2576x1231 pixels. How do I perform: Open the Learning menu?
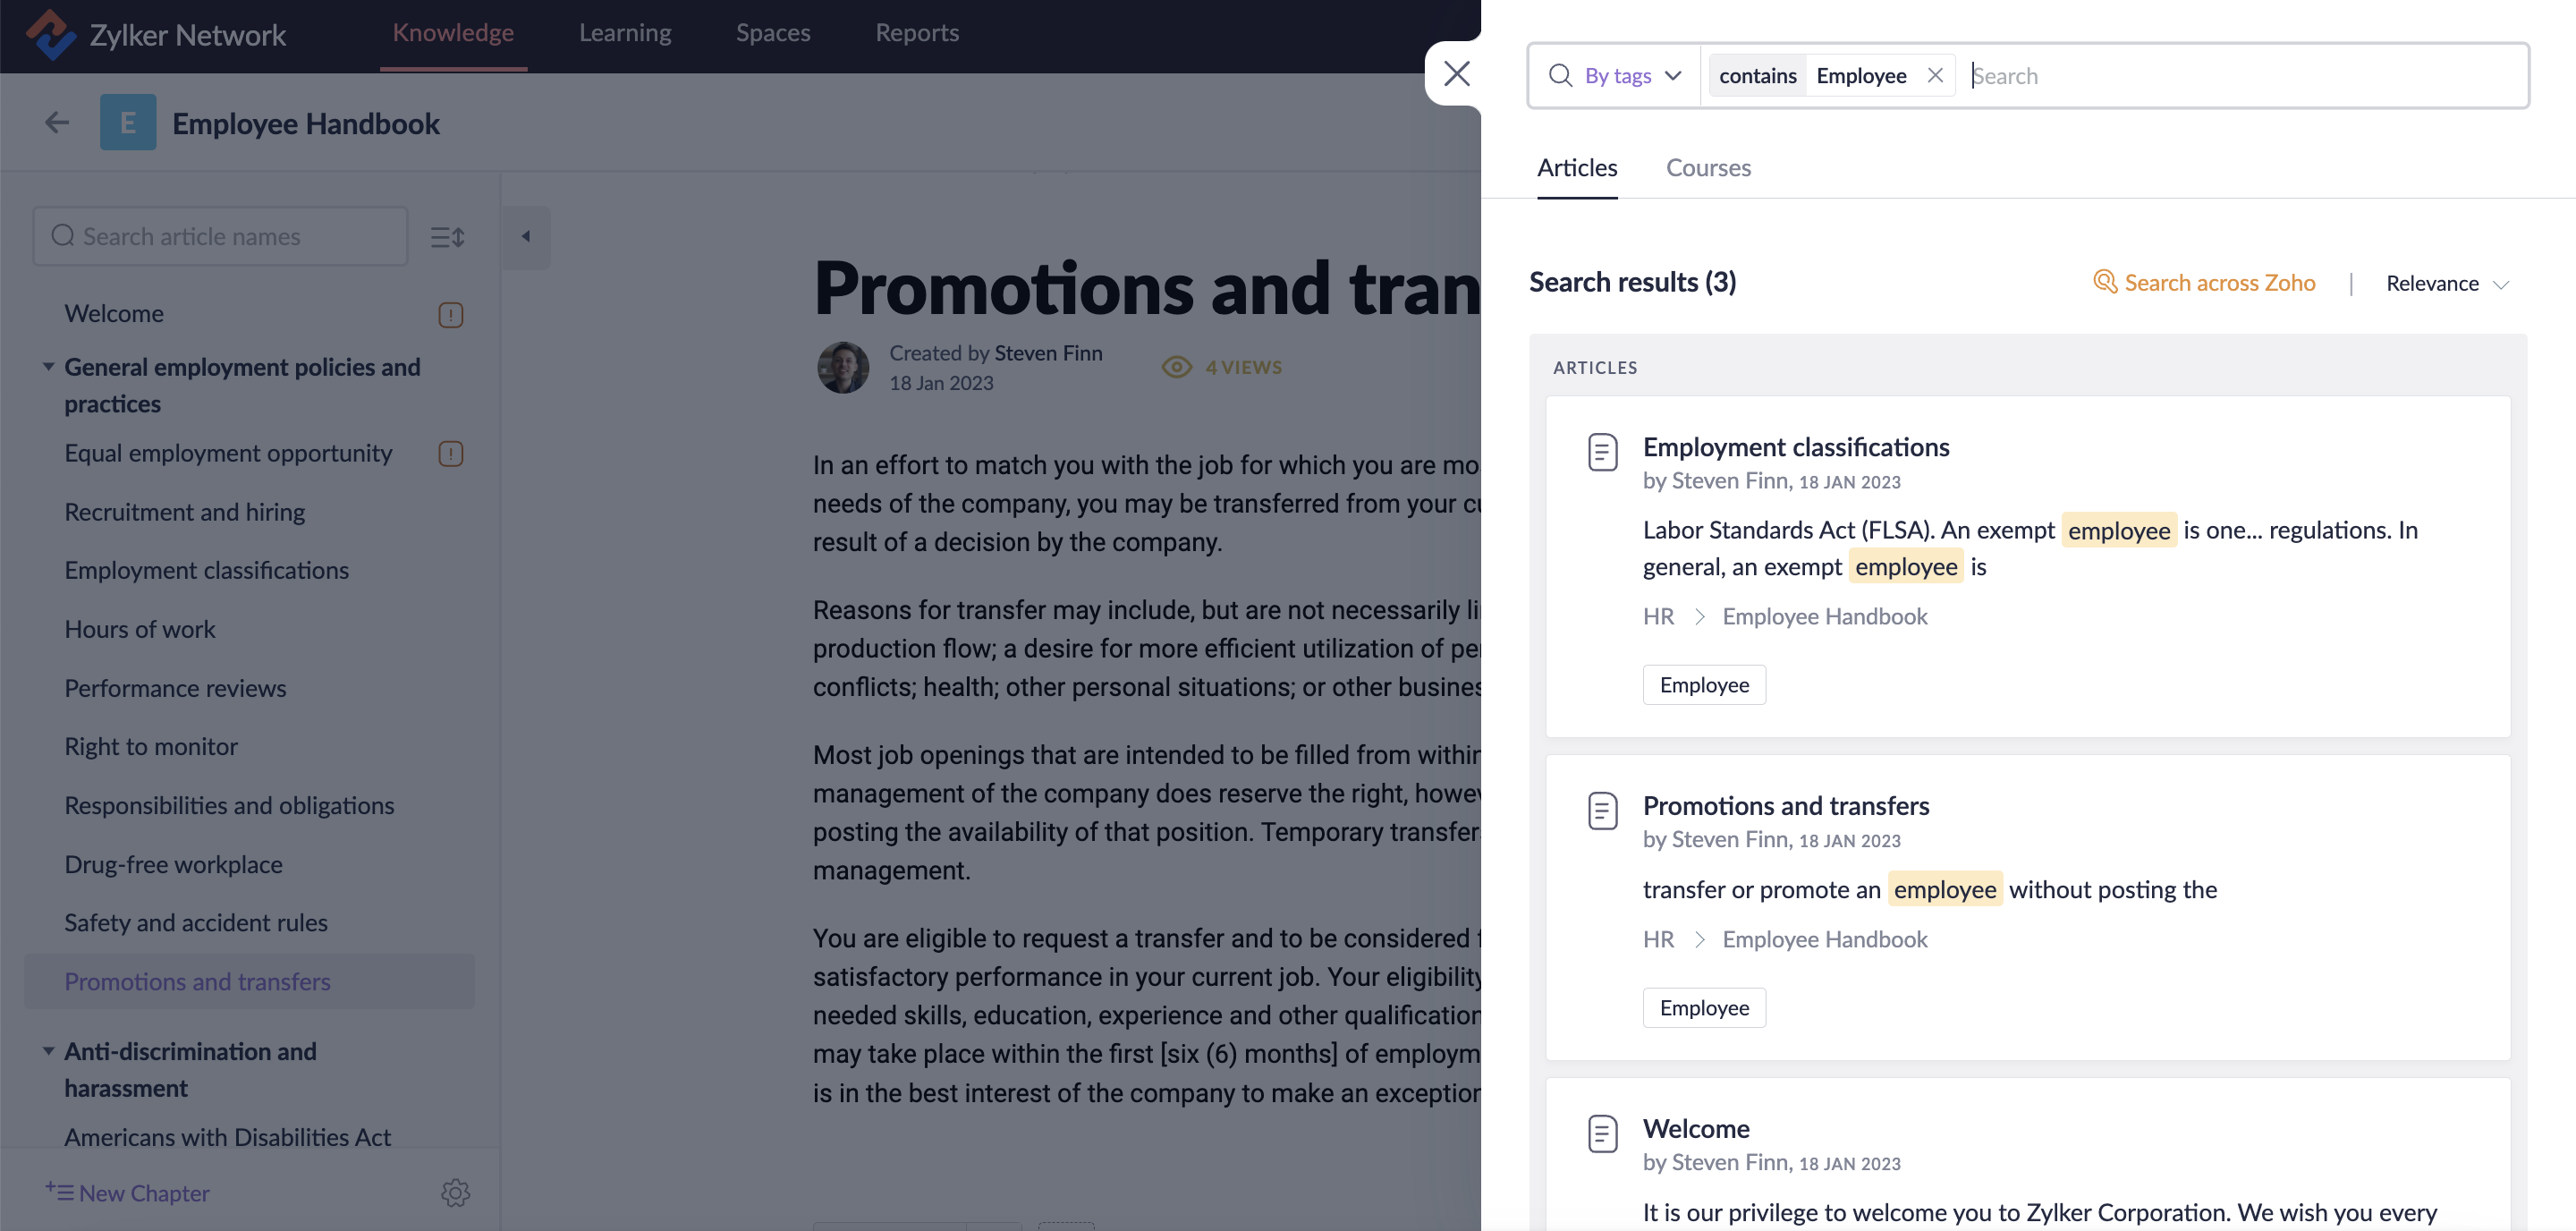624,33
